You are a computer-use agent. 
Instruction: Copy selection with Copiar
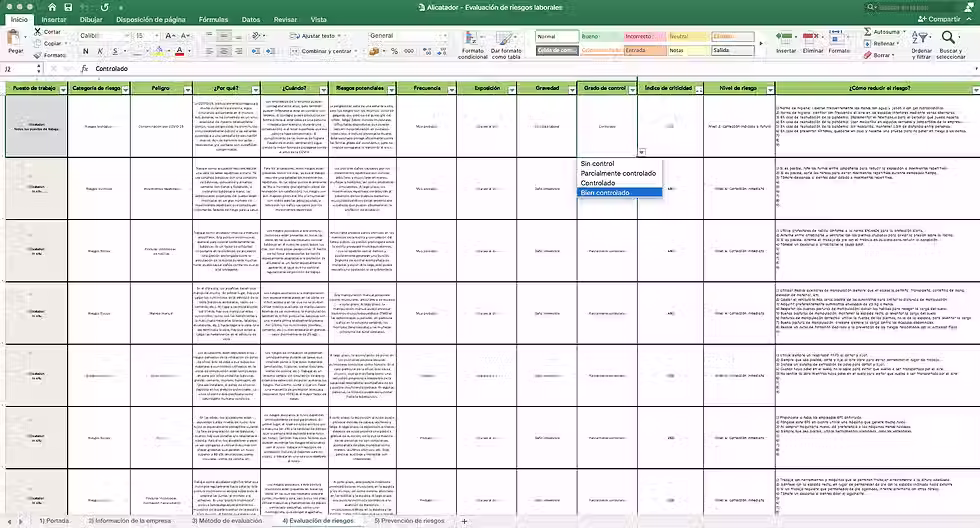pyautogui.click(x=48, y=43)
